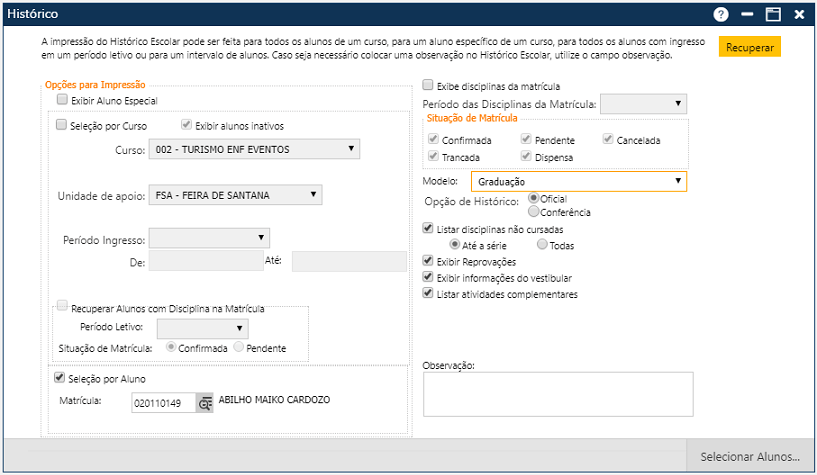Toggle Seleção por Curso checkbox
This screenshot has width=817, height=475.
[x=62, y=126]
